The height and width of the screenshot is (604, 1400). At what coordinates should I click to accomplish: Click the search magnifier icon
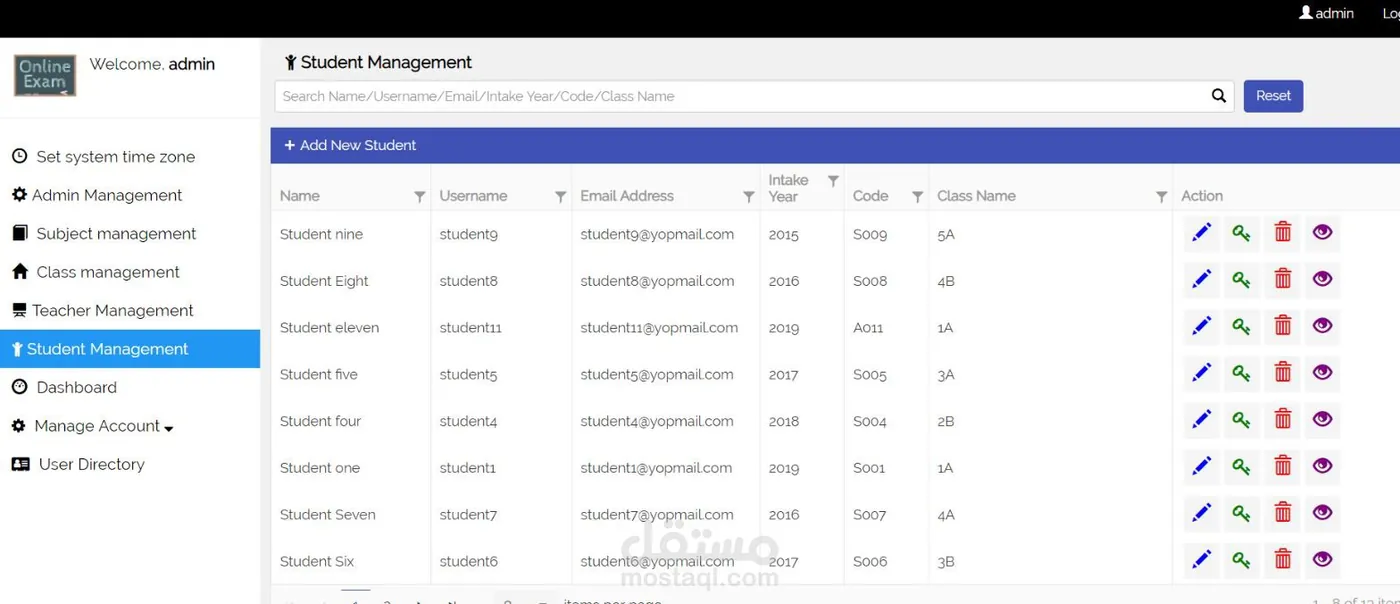pyautogui.click(x=1219, y=96)
